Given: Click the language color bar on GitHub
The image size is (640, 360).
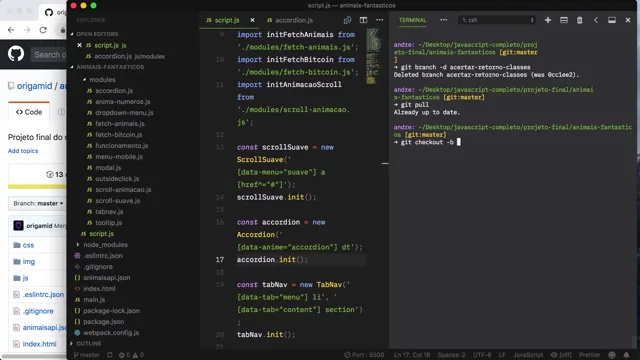Looking at the screenshot, I should click(37, 187).
